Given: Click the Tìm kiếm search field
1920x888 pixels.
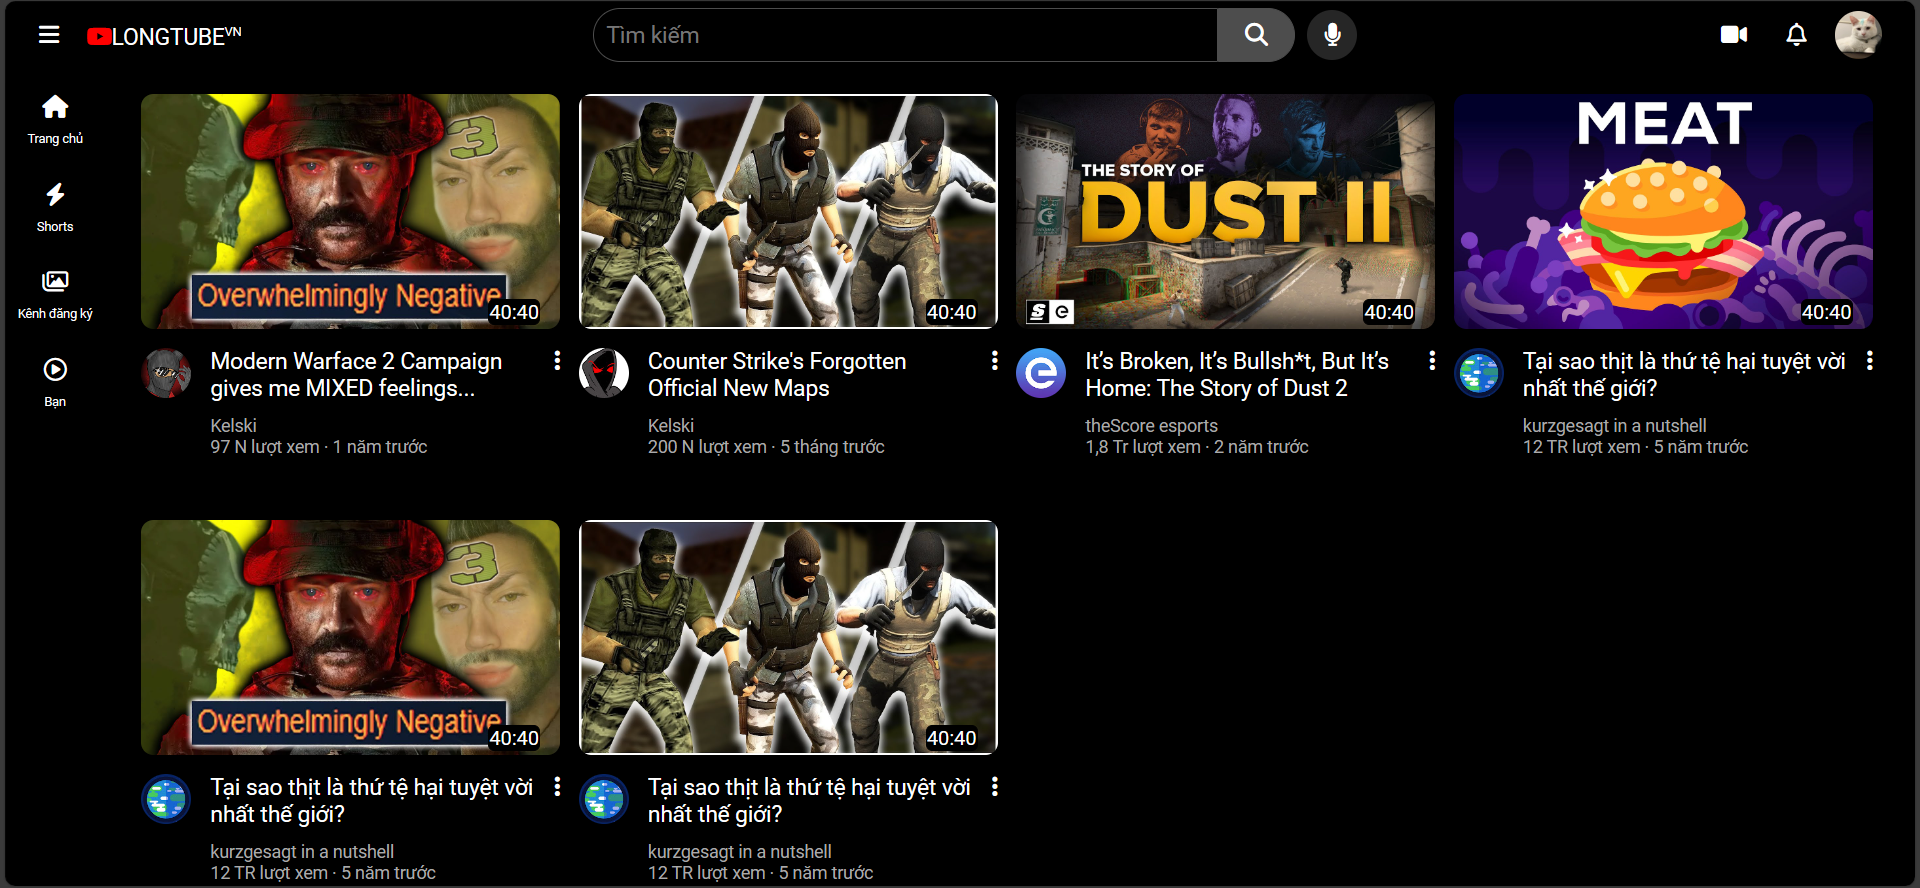Looking at the screenshot, I should pos(905,36).
